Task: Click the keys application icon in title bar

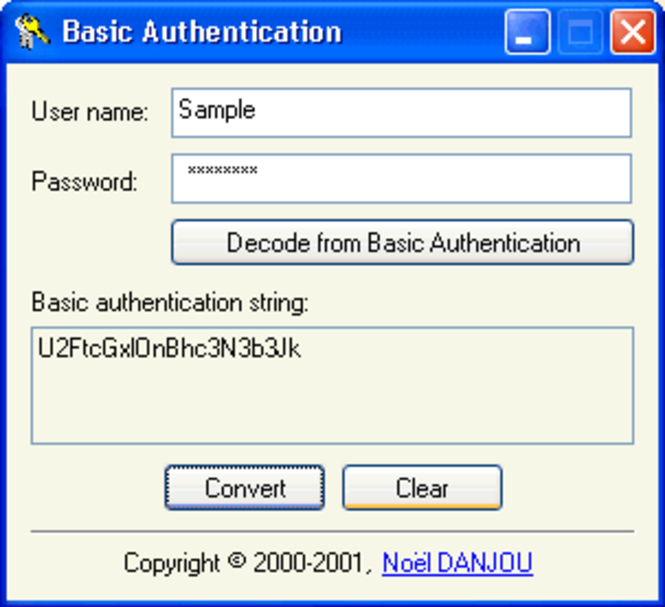Action: tap(31, 31)
